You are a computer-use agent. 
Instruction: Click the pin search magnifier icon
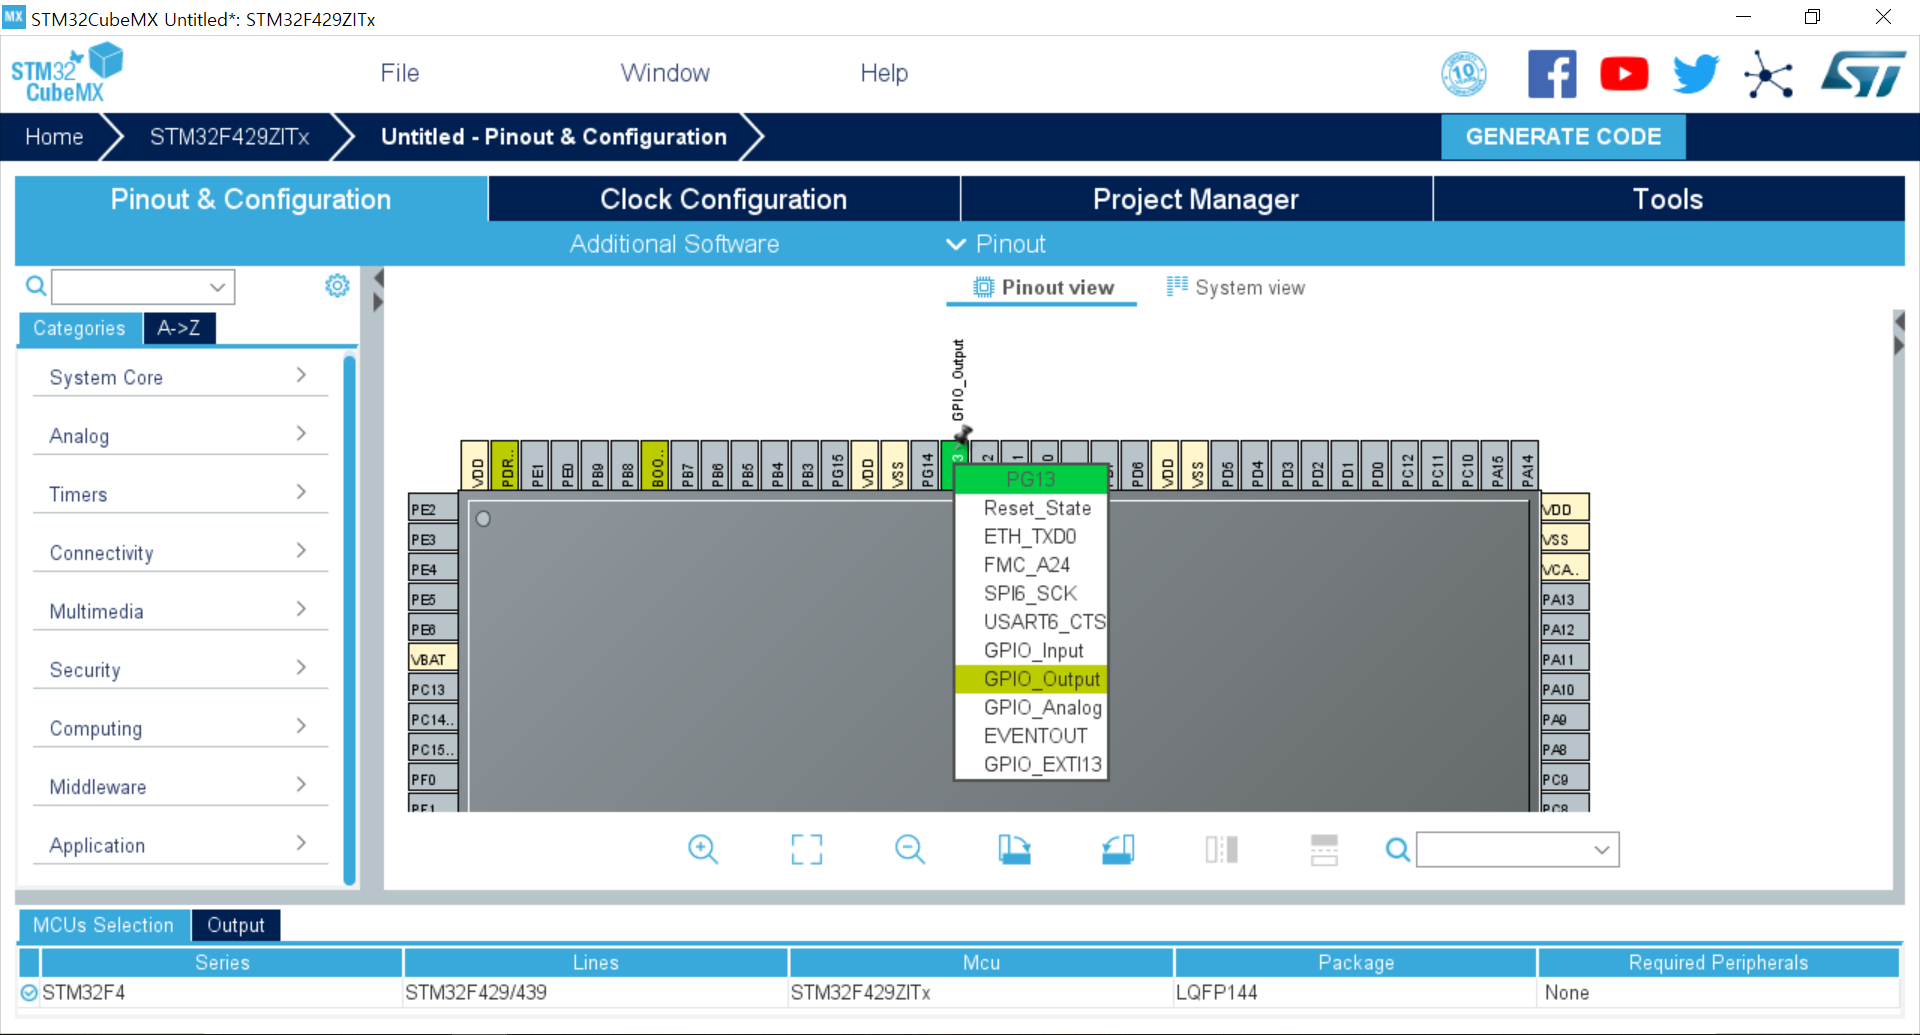[x=1398, y=850]
